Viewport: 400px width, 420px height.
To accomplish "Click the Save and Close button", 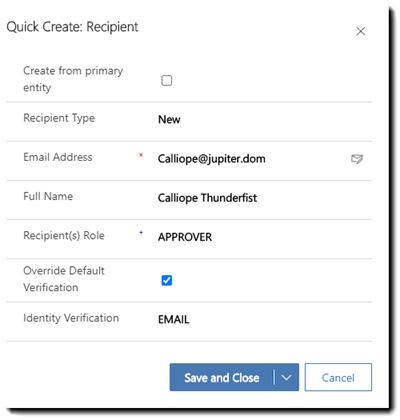I will (x=222, y=377).
